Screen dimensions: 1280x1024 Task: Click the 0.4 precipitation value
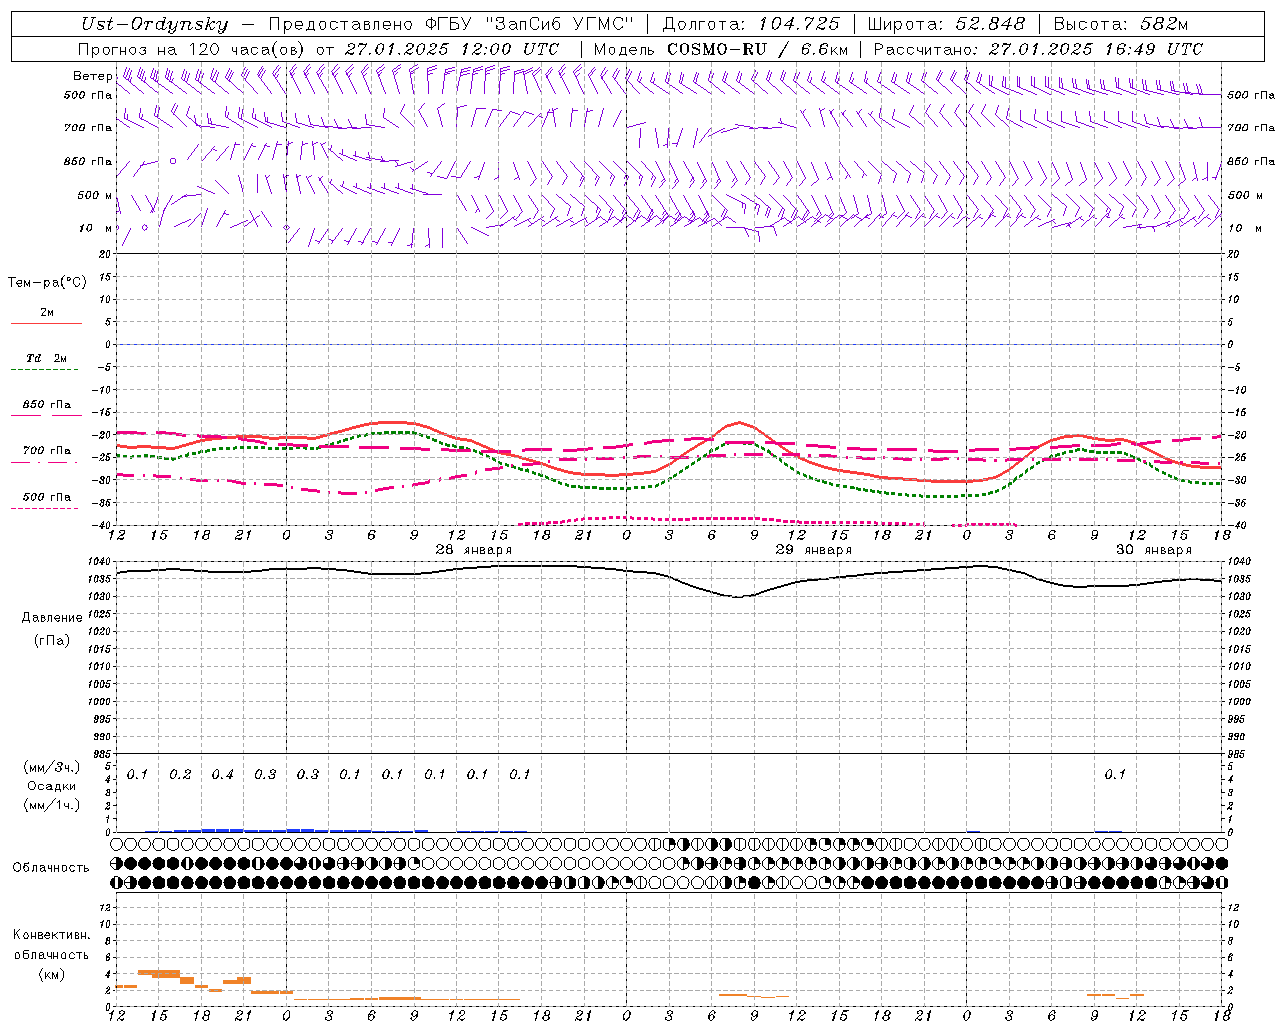tap(222, 774)
